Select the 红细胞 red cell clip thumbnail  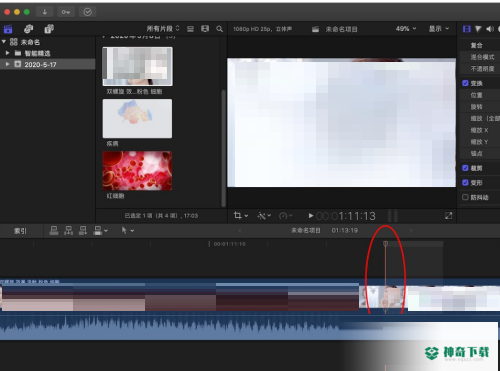137,170
